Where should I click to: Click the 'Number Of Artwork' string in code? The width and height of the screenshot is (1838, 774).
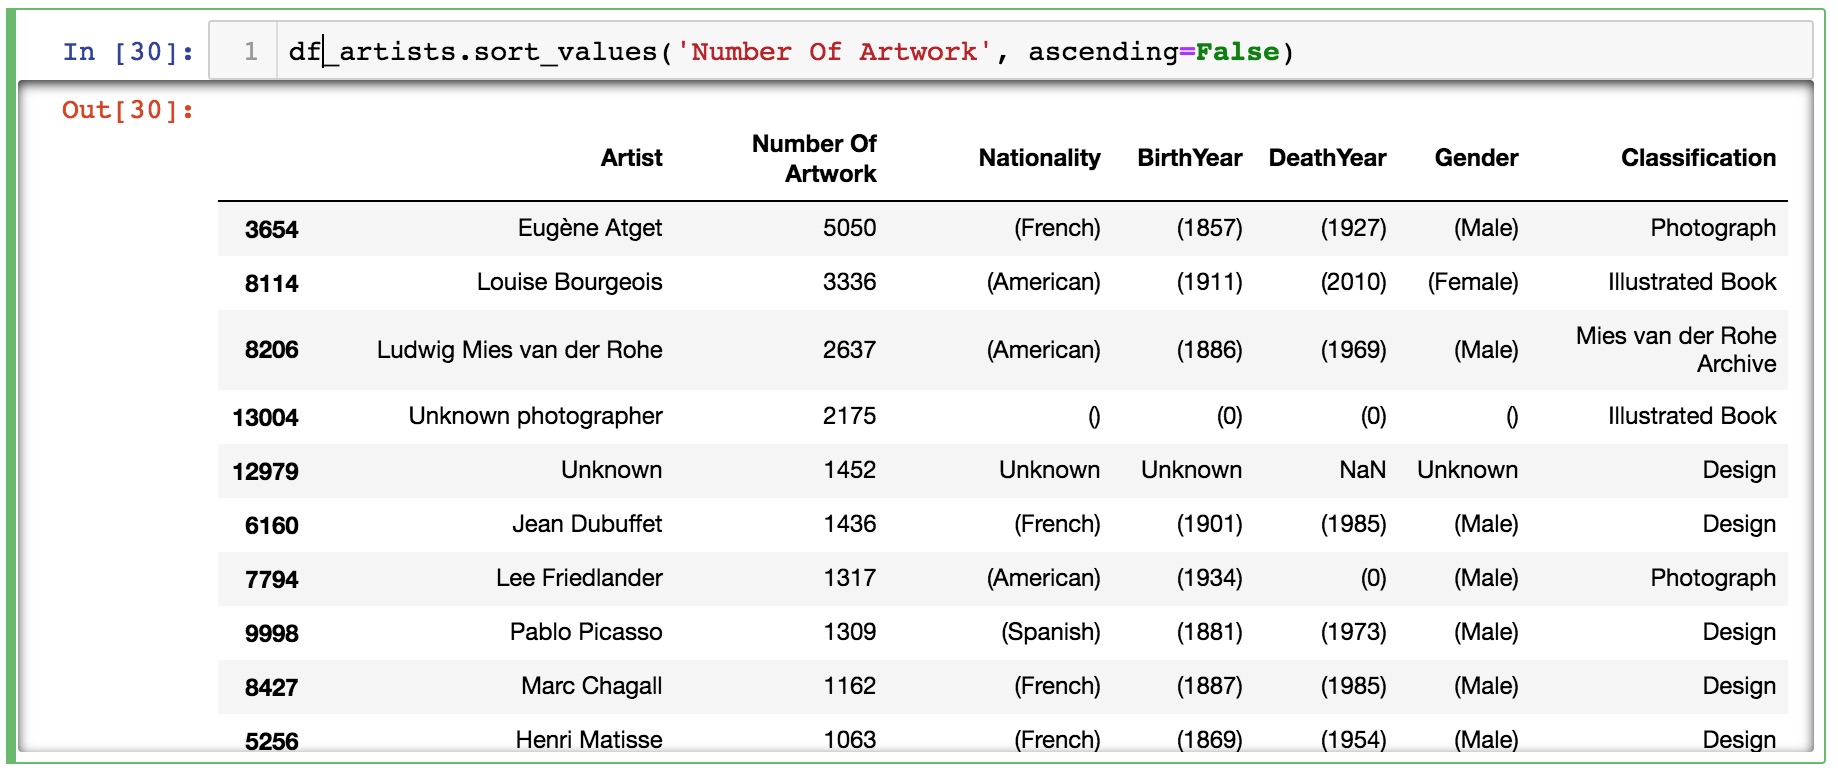834,52
